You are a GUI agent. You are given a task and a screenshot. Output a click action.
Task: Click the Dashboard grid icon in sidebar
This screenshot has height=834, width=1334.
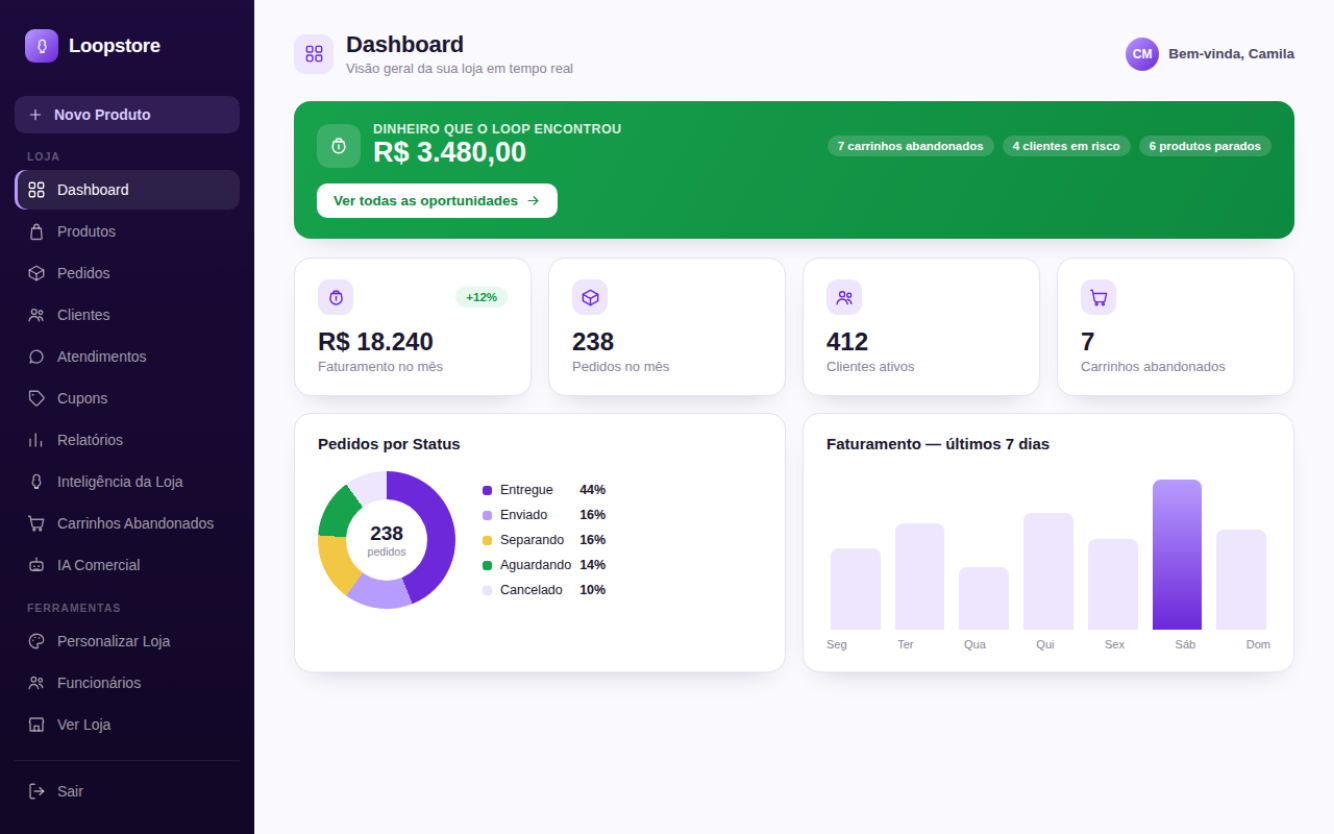point(37,190)
